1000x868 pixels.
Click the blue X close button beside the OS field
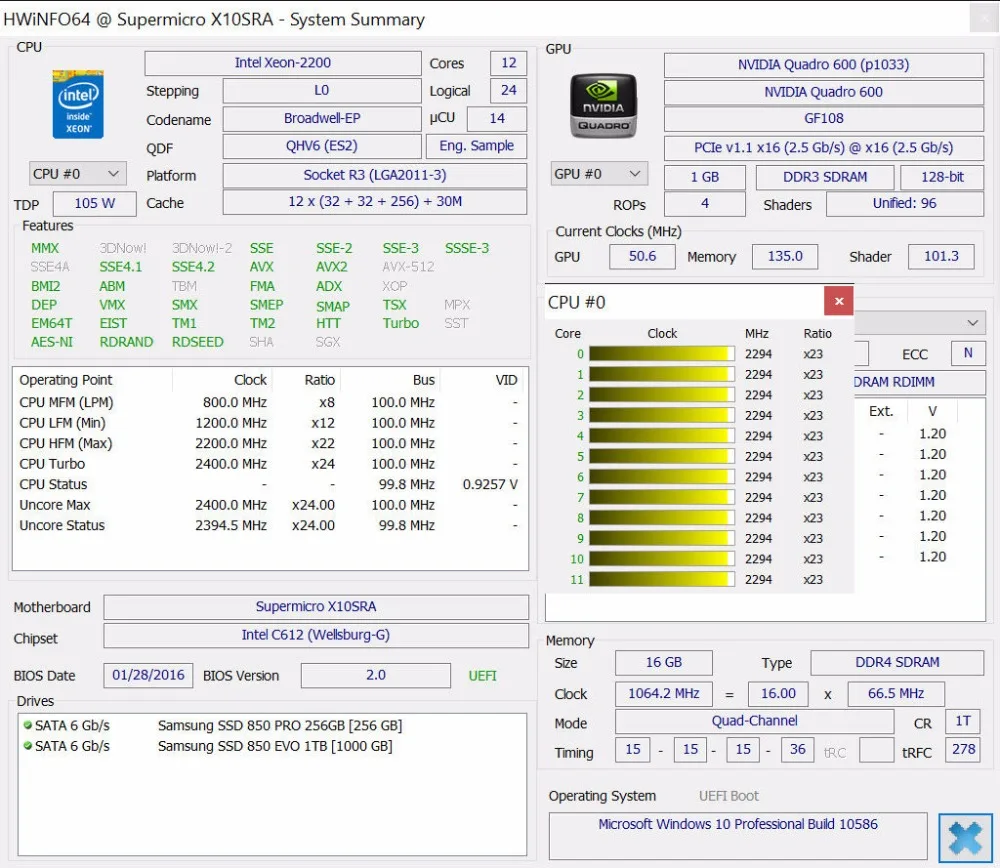pyautogui.click(x=965, y=837)
